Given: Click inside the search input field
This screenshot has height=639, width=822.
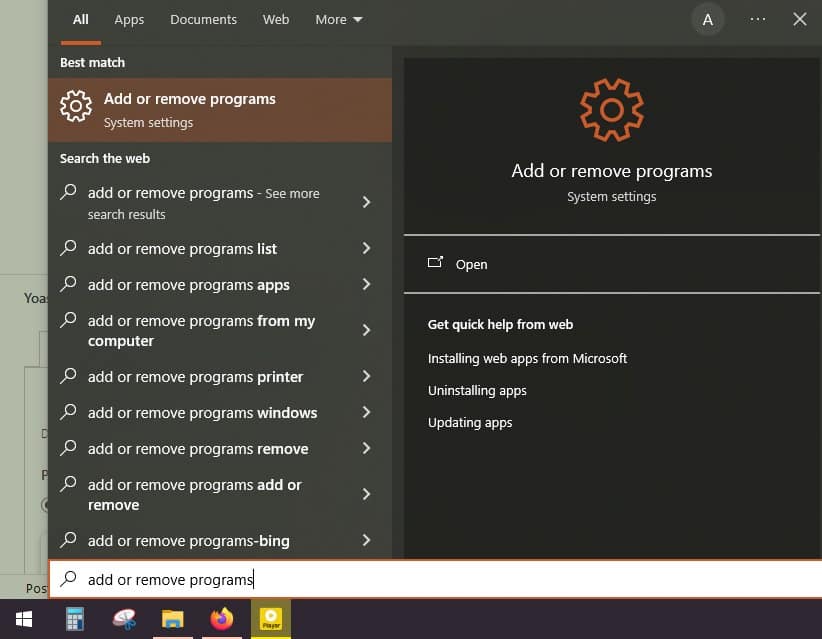Looking at the screenshot, I should 250,579.
